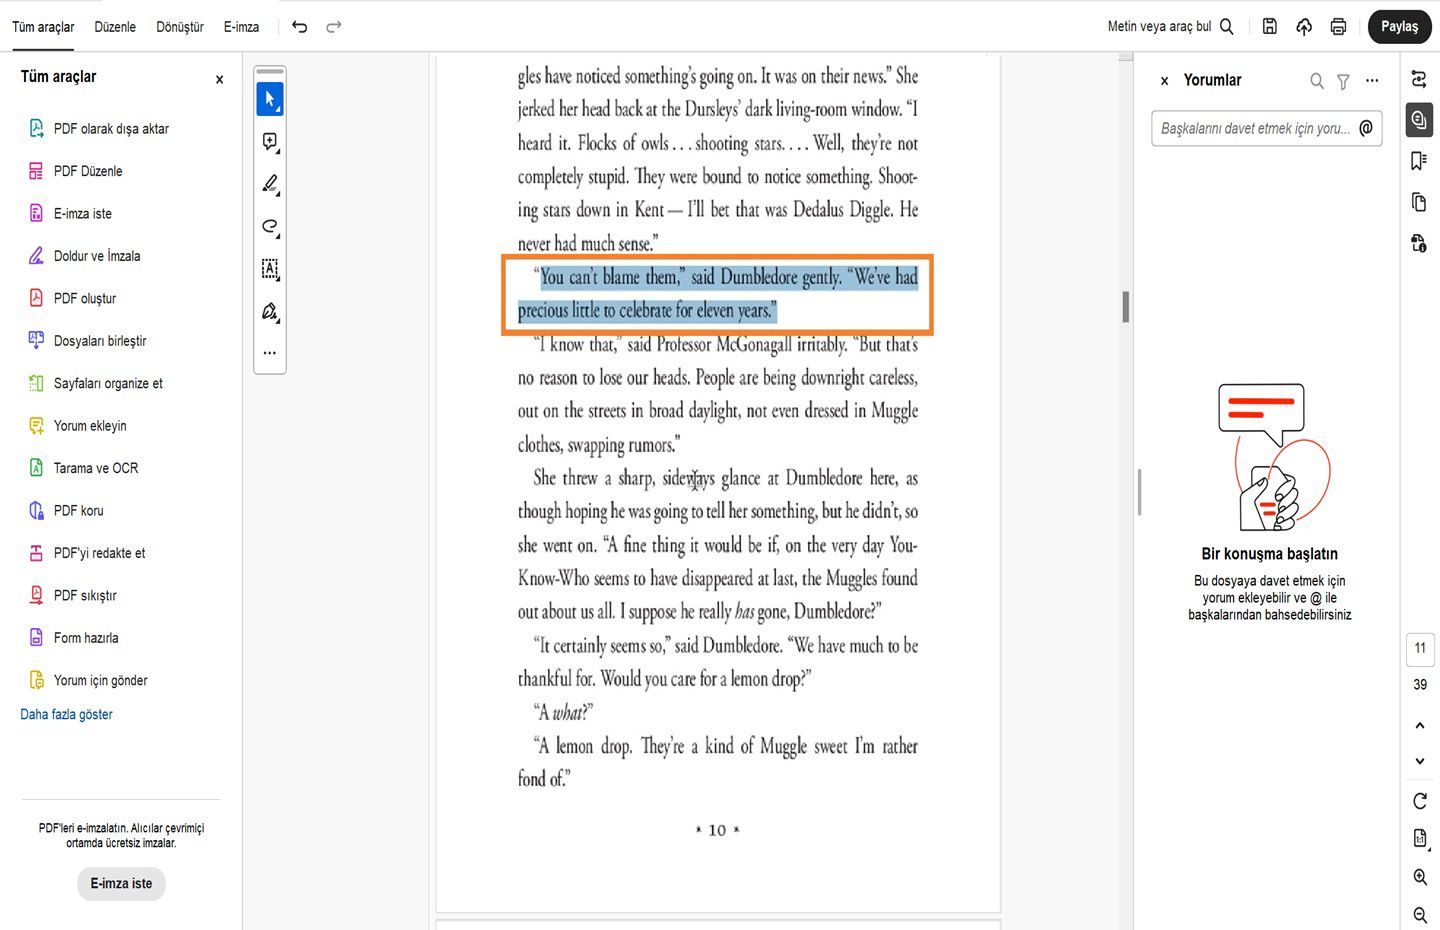Click the Daha fazla göster link
The image size is (1440, 930).
[66, 715]
